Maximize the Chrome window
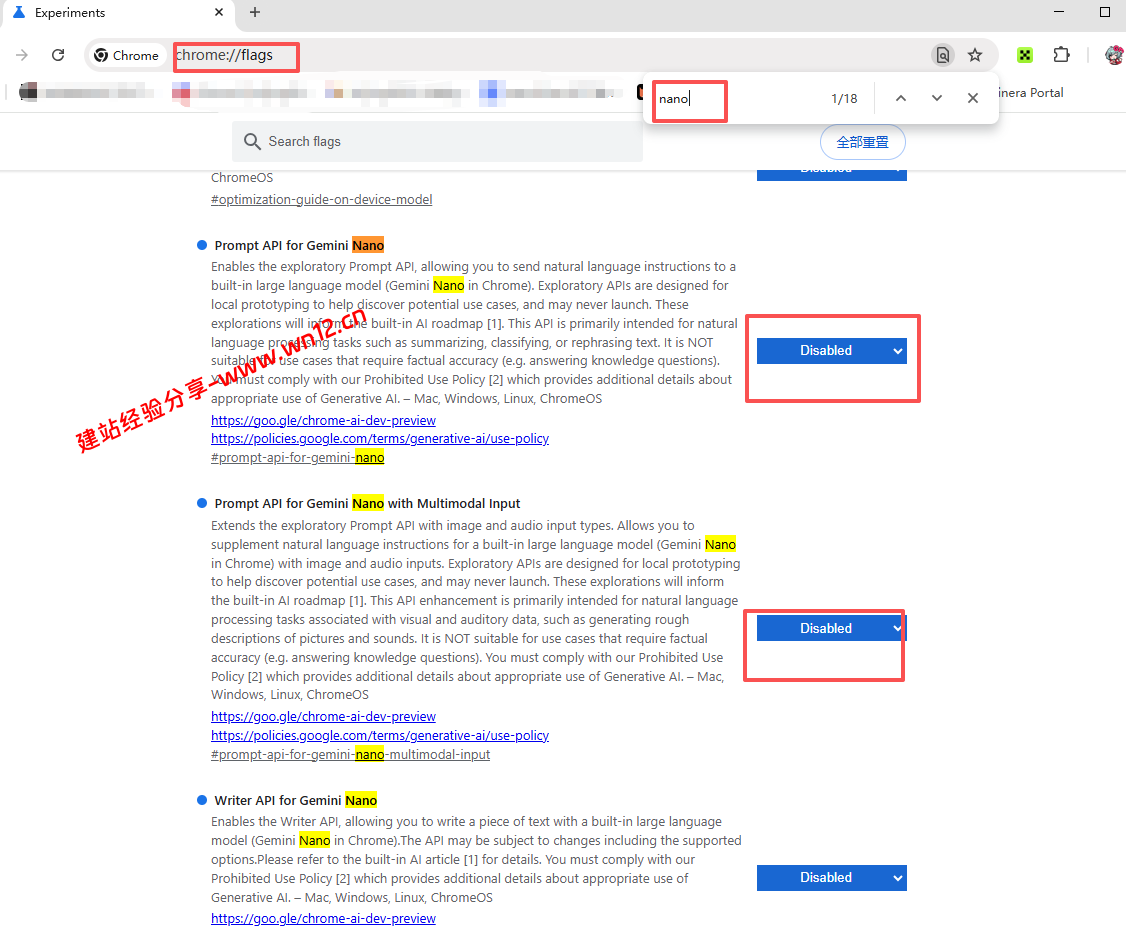 (1104, 12)
